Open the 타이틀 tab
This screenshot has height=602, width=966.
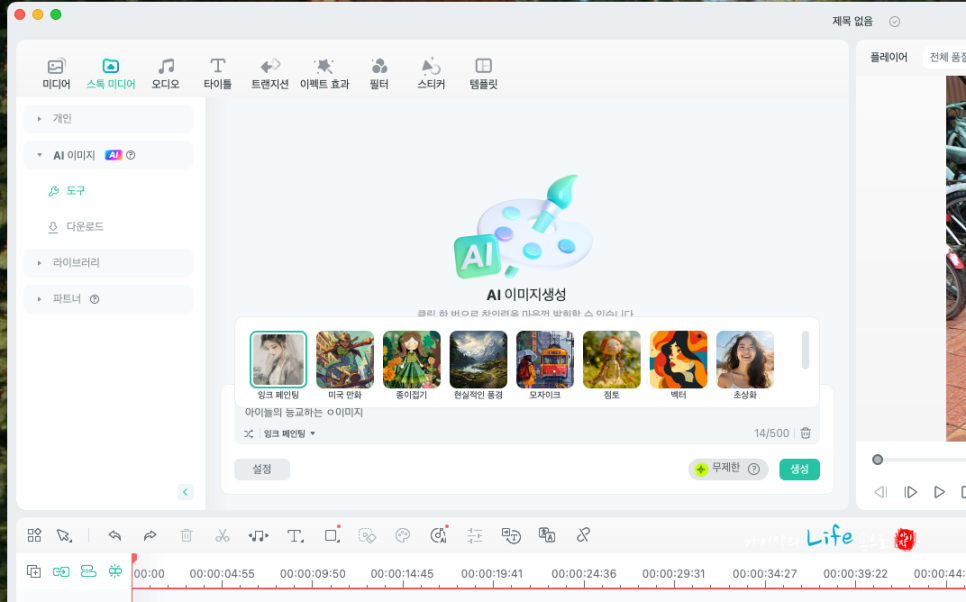tap(217, 73)
